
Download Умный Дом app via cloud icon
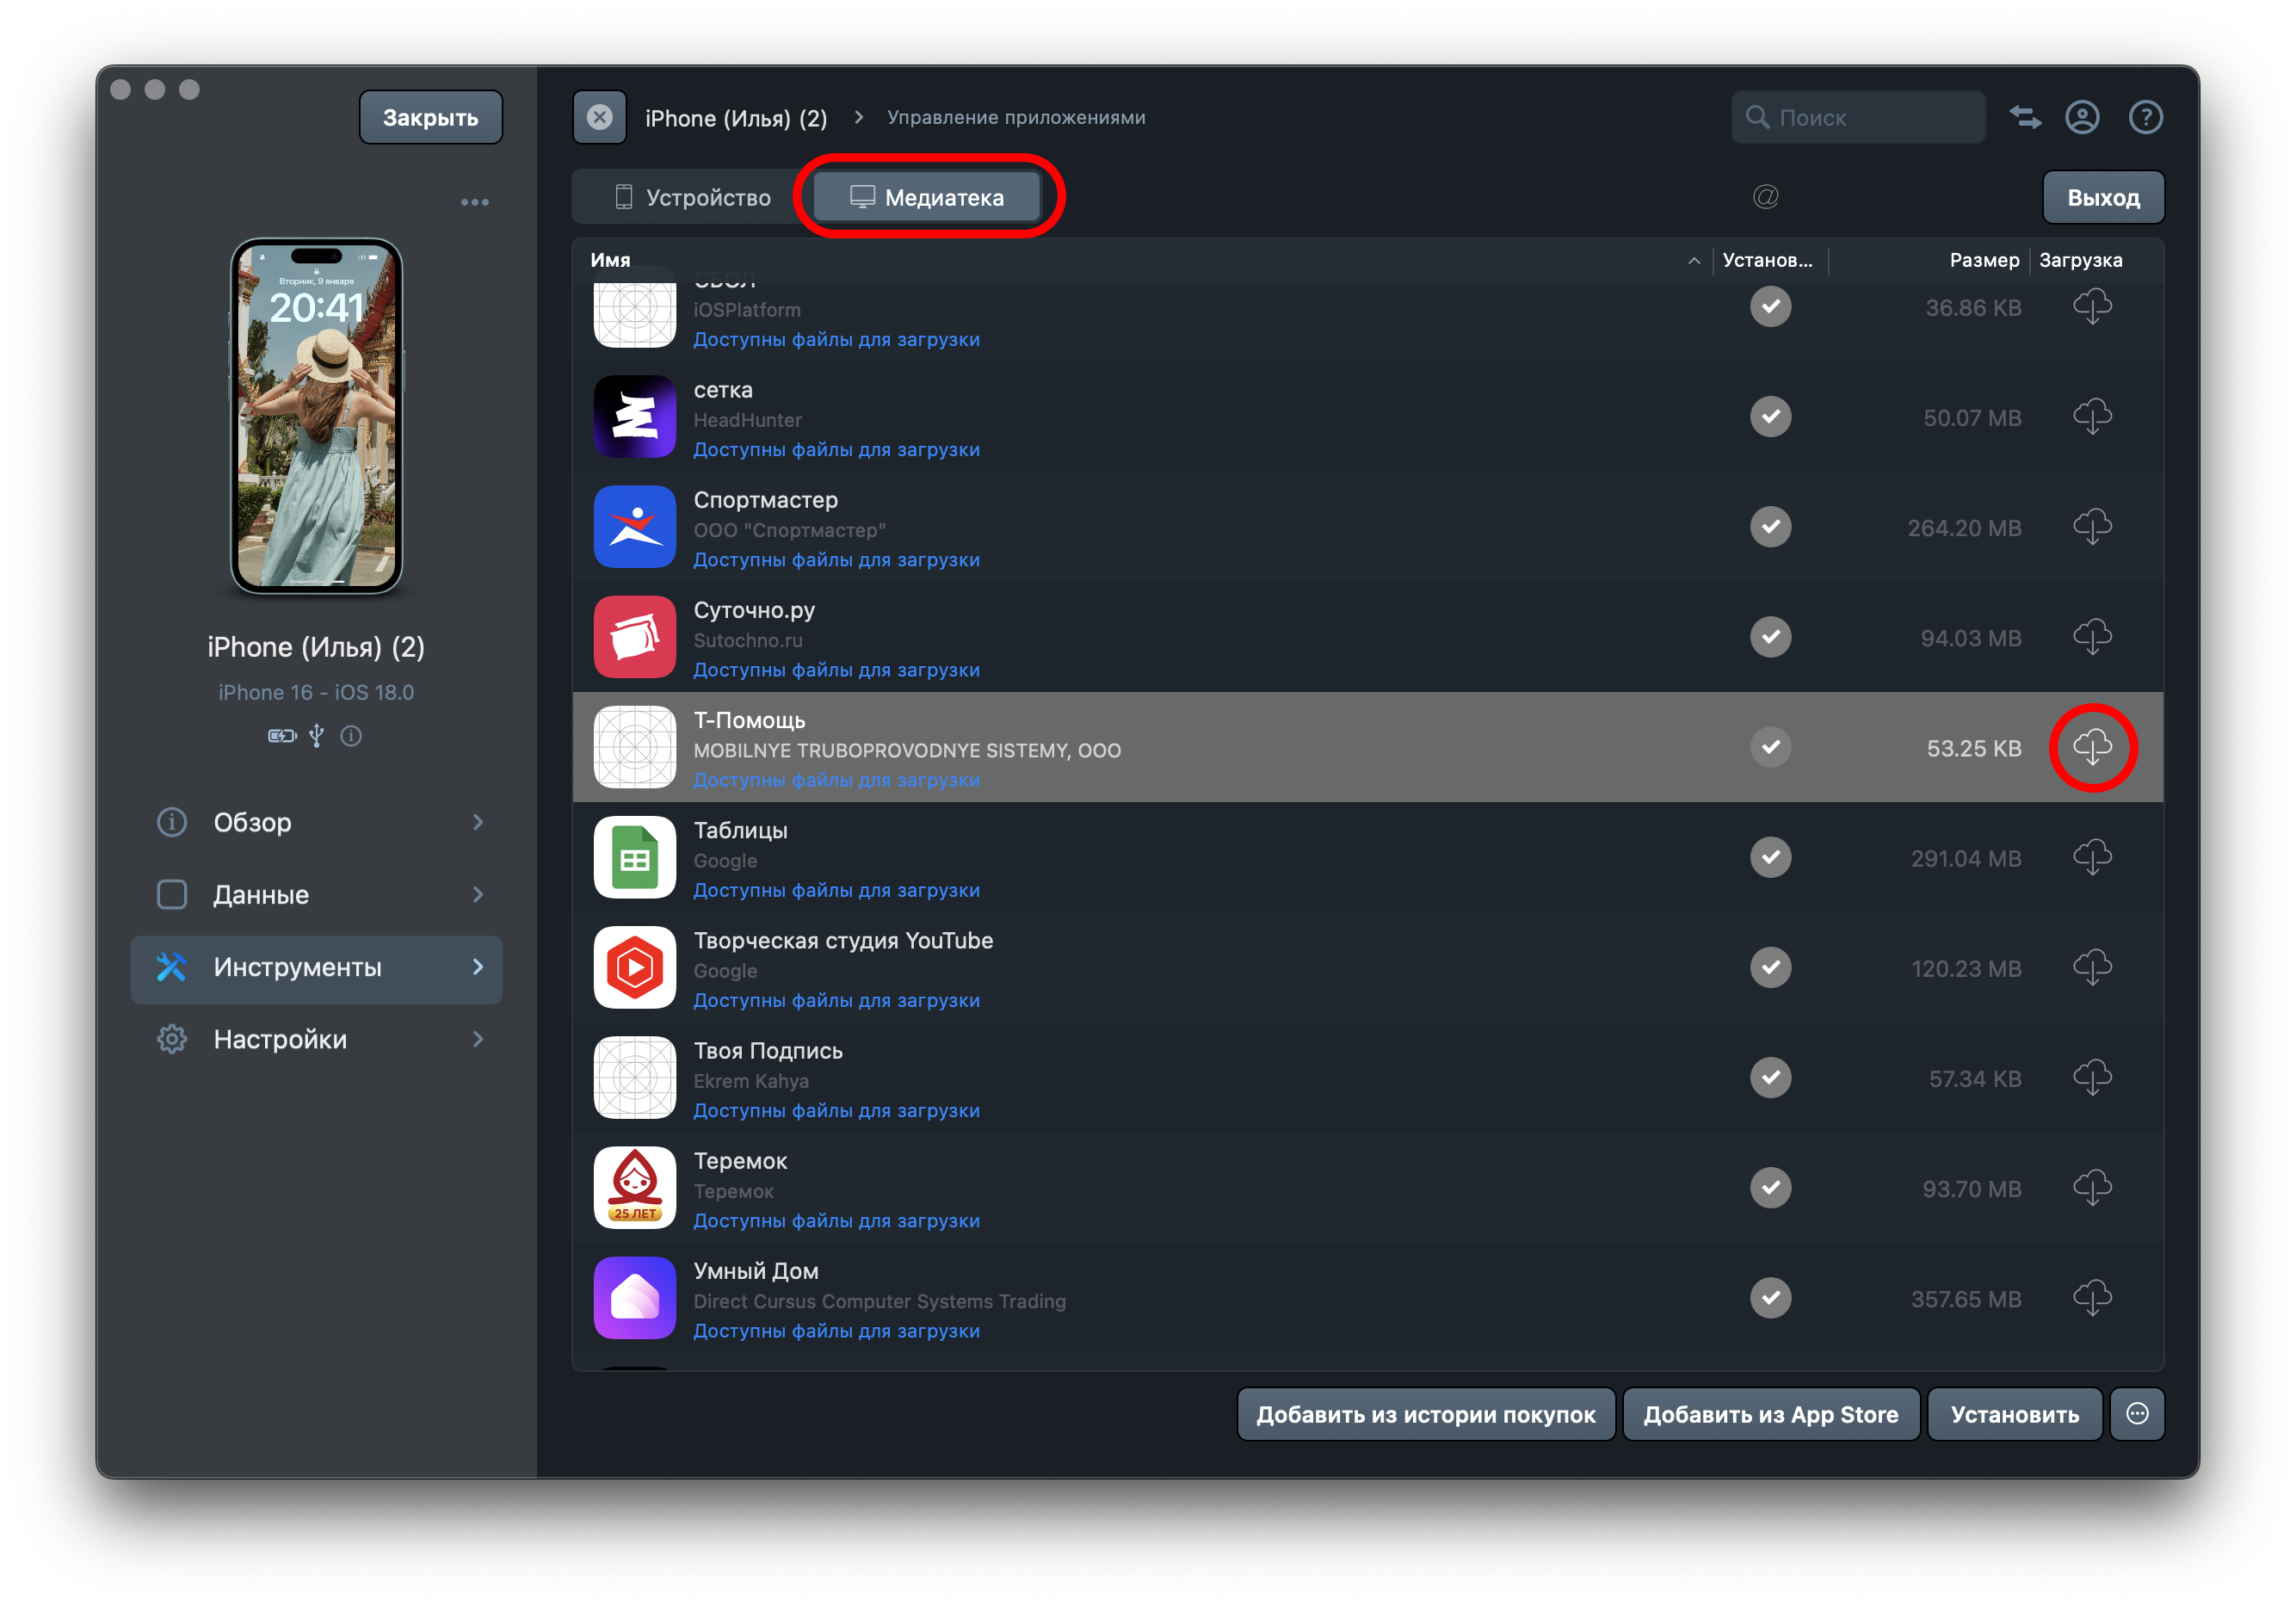click(2091, 1298)
